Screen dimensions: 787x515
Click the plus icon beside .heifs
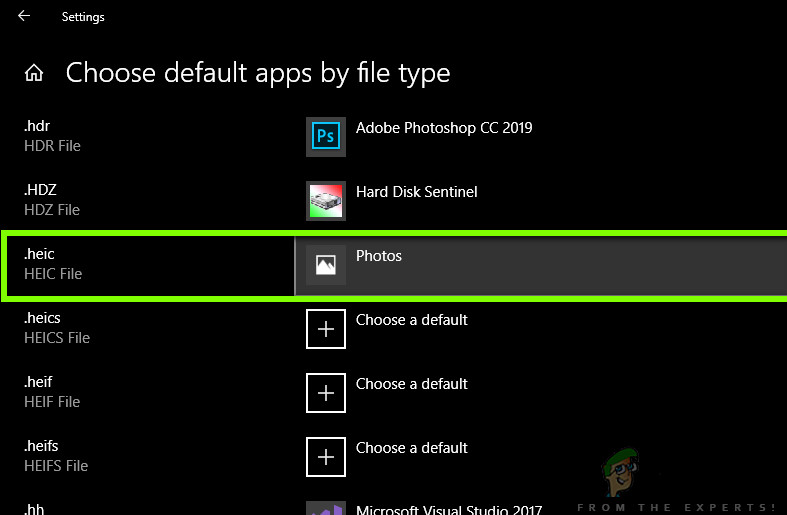click(325, 457)
